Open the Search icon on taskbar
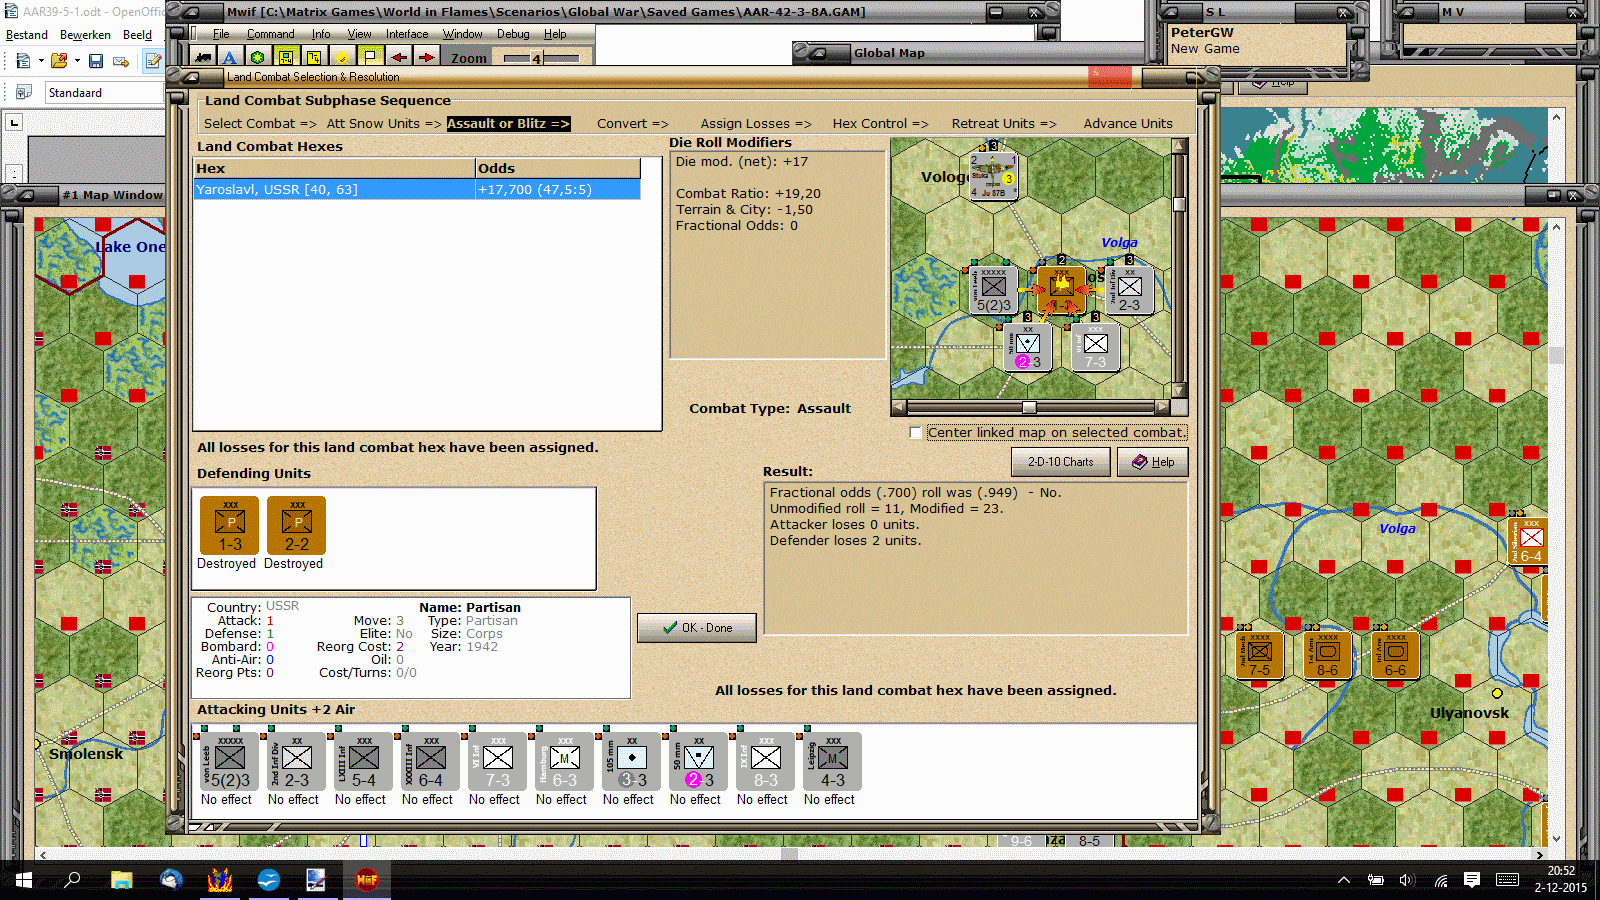The image size is (1600, 900). coord(72,880)
